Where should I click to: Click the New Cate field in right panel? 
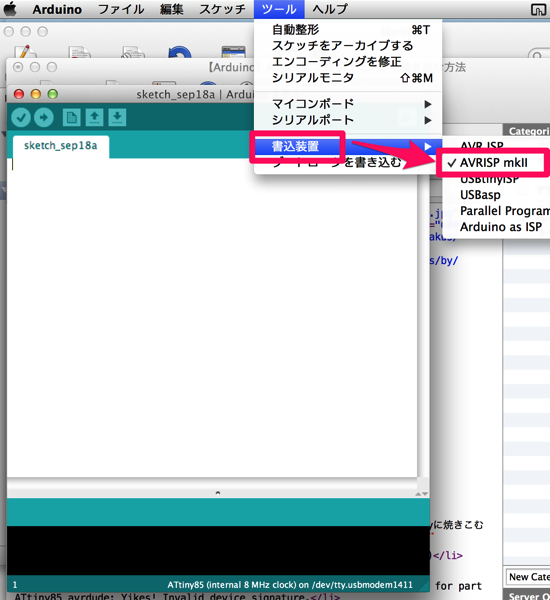point(528,577)
